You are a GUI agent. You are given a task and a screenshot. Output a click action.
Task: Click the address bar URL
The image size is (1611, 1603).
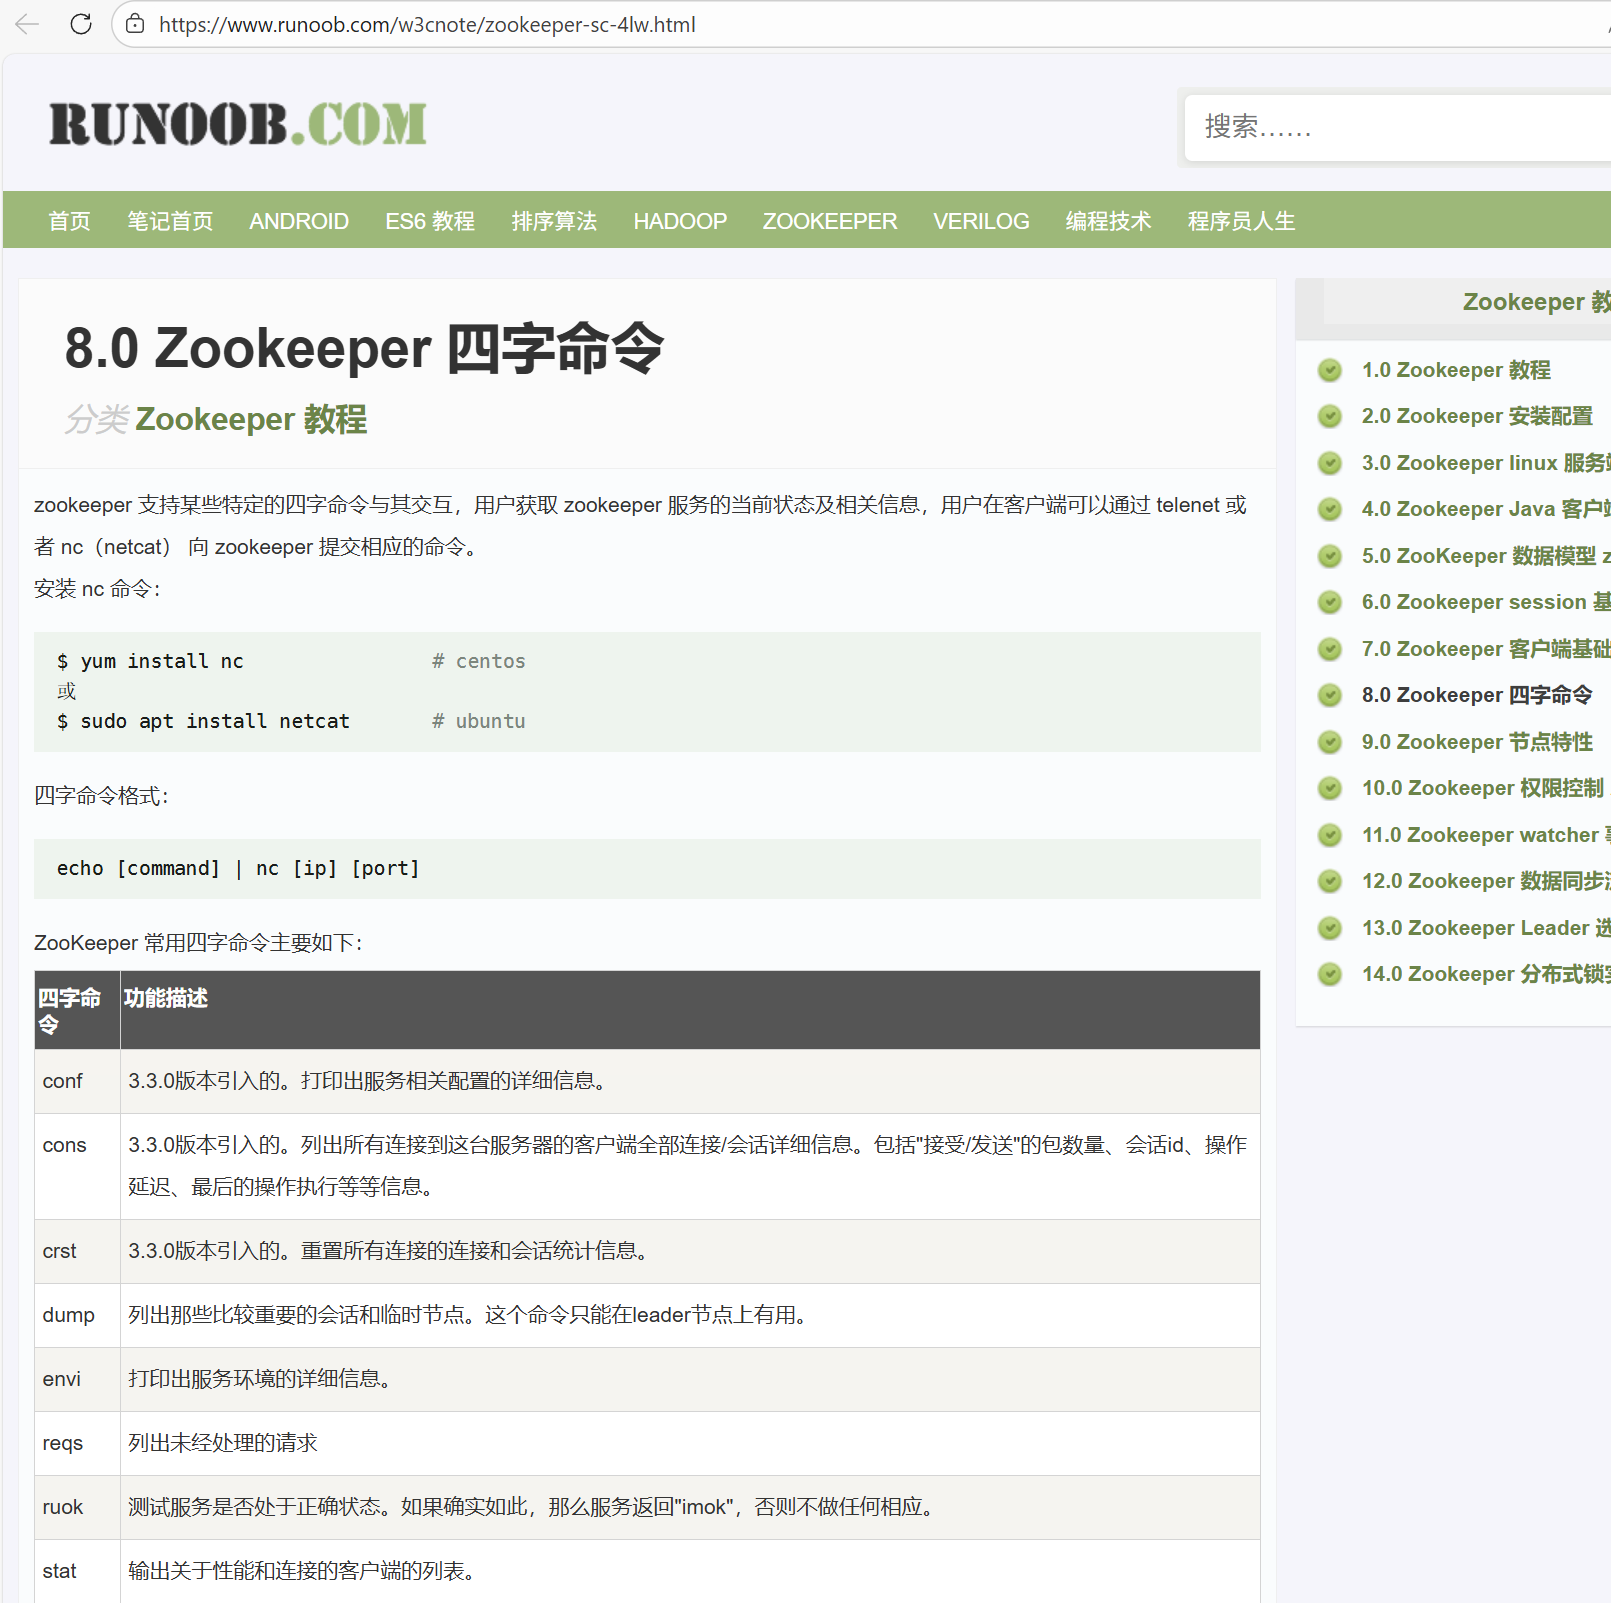(x=427, y=24)
